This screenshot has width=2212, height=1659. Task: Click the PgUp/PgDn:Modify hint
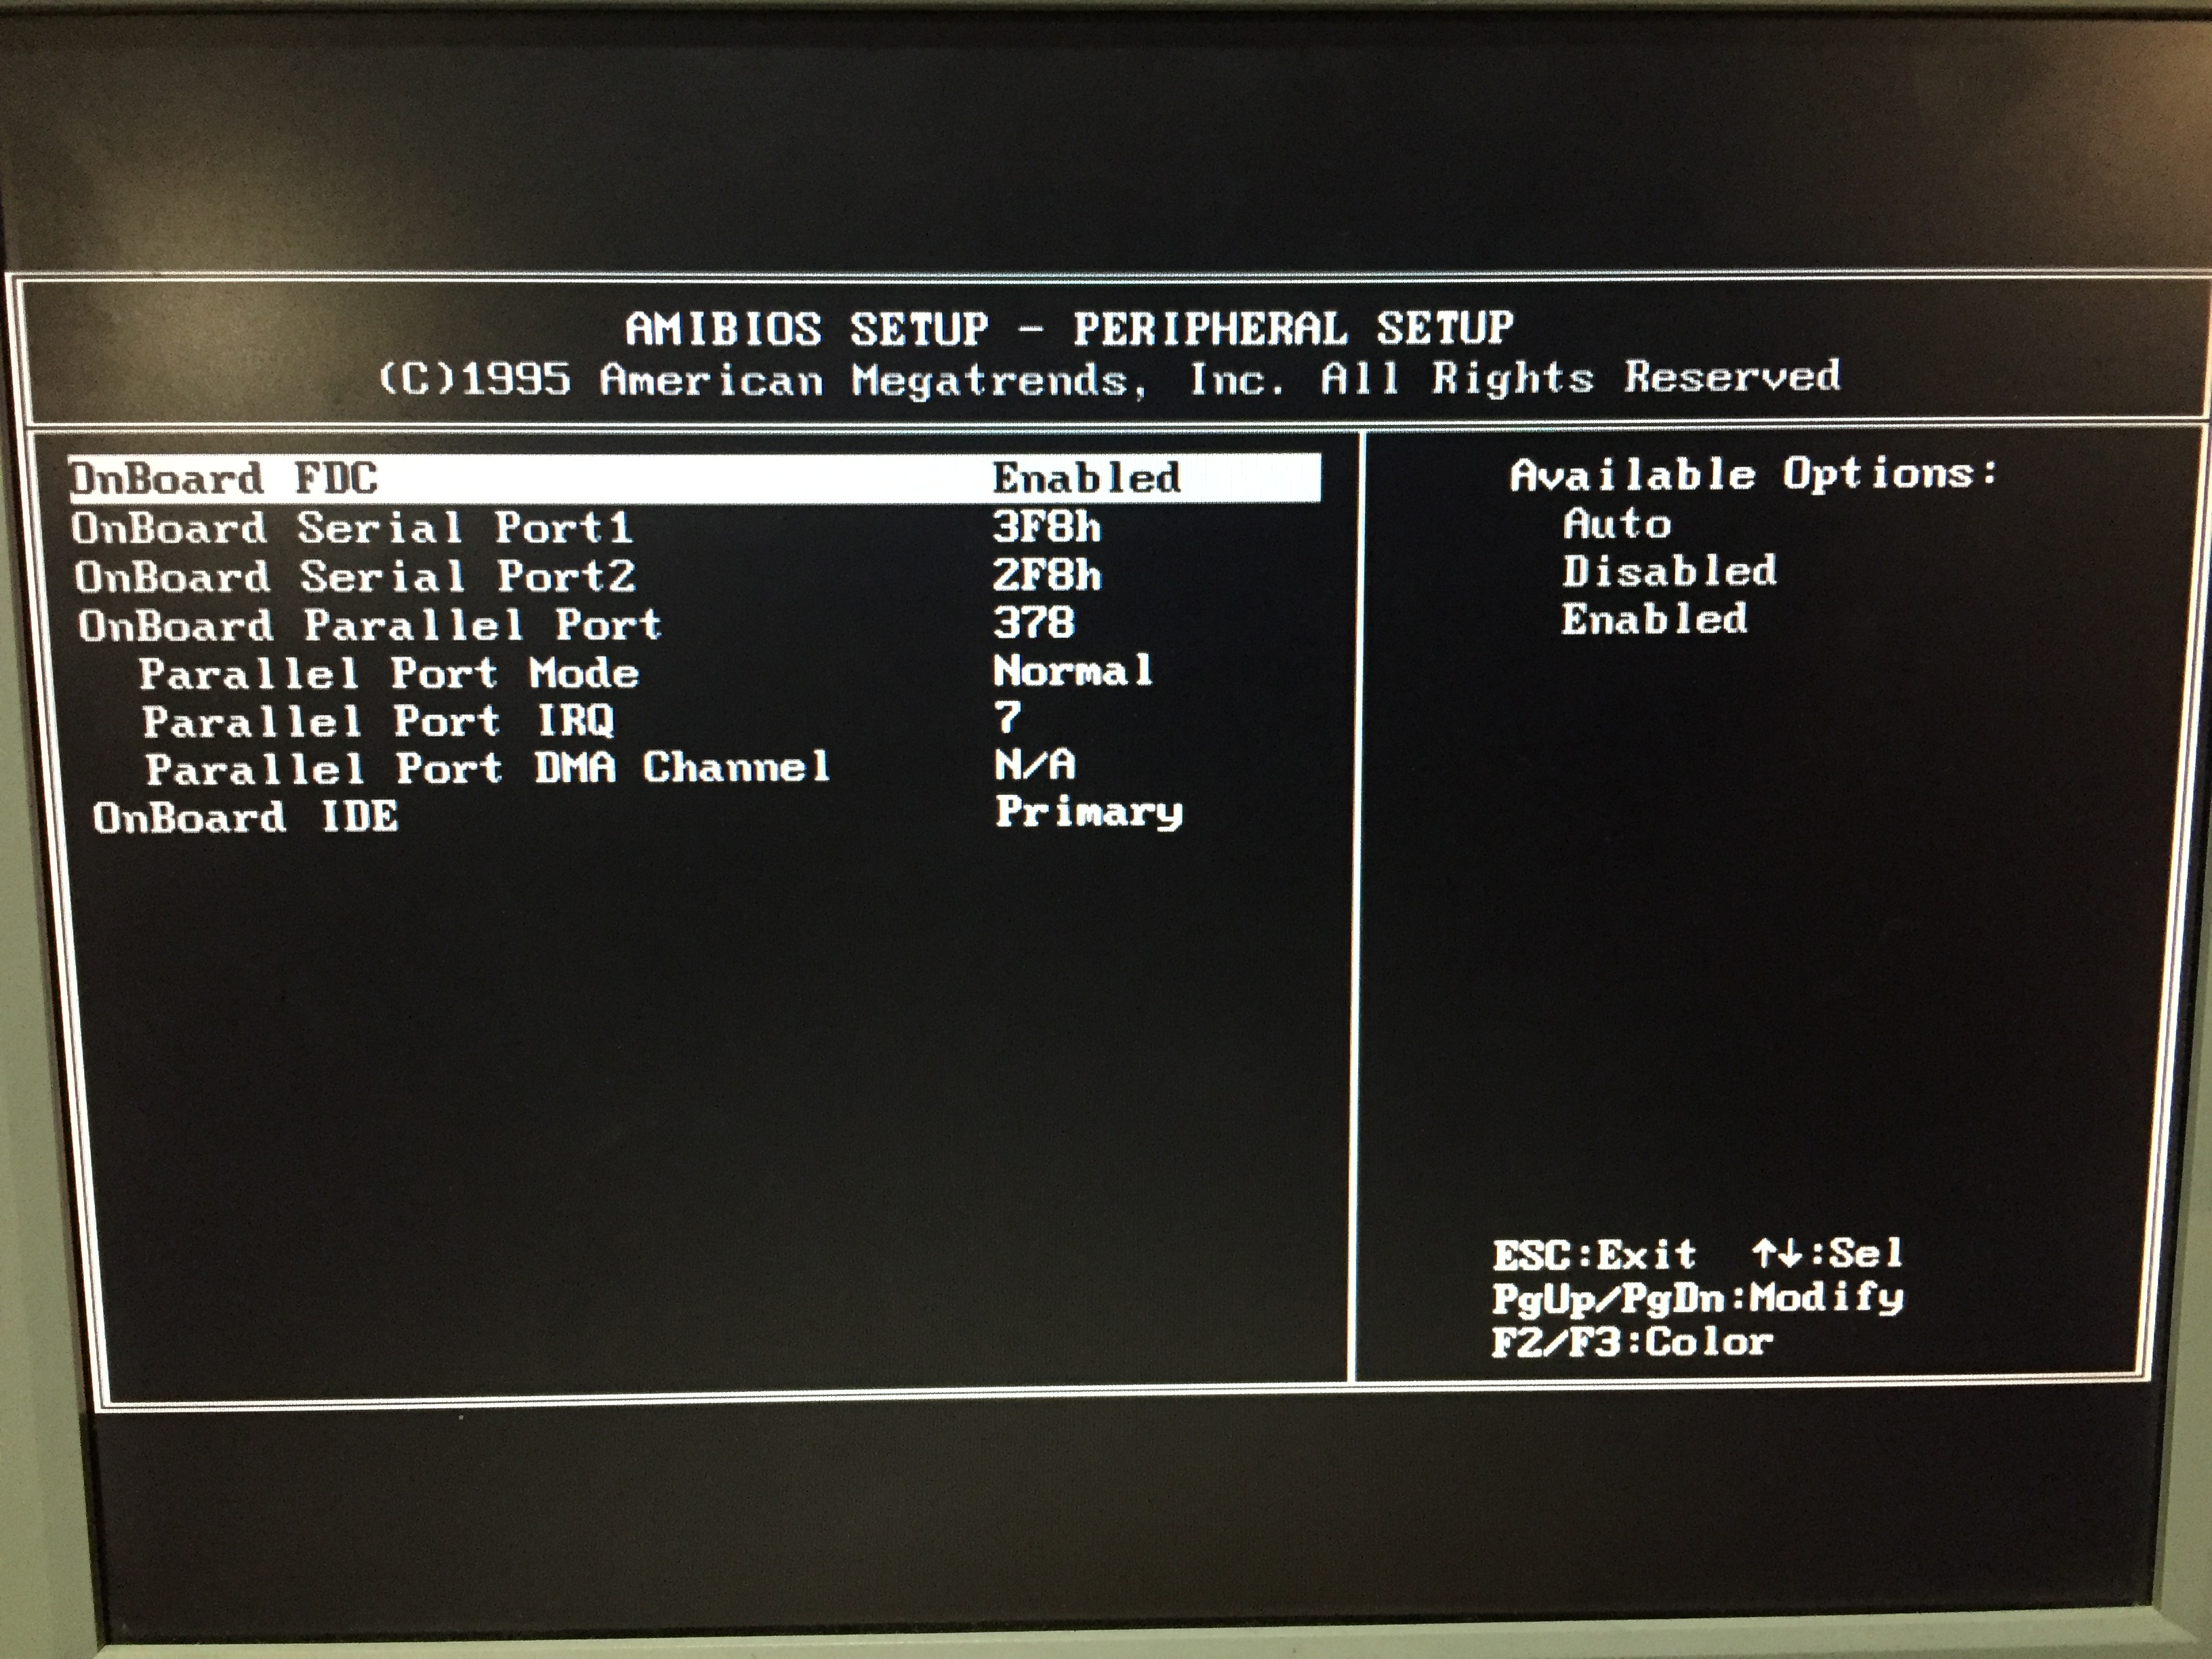click(x=1697, y=1298)
